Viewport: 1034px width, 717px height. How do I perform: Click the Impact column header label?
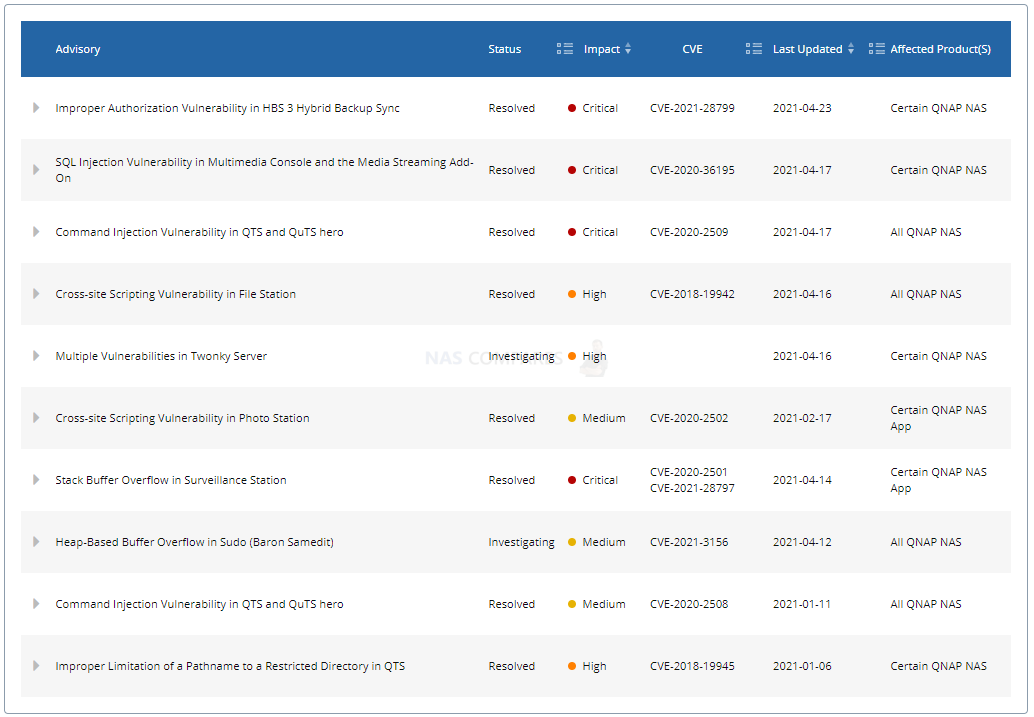click(601, 49)
